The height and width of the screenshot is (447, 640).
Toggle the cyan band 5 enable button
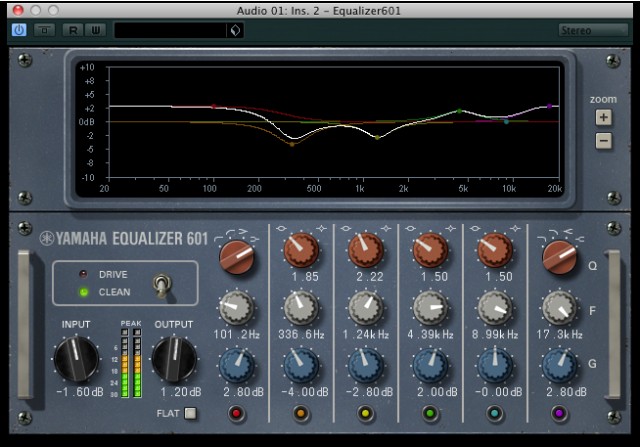click(x=495, y=412)
